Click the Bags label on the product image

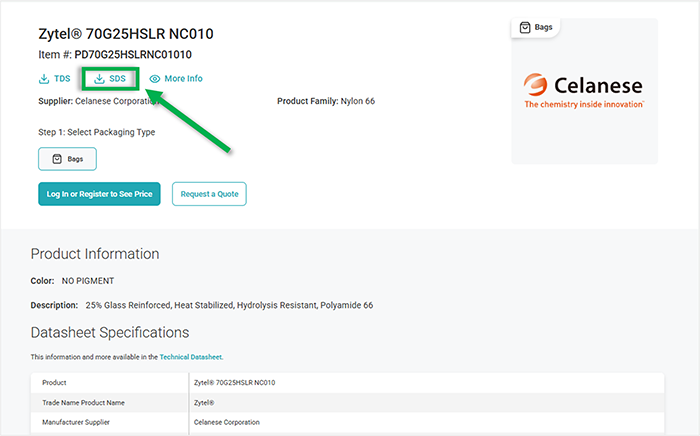[543, 27]
